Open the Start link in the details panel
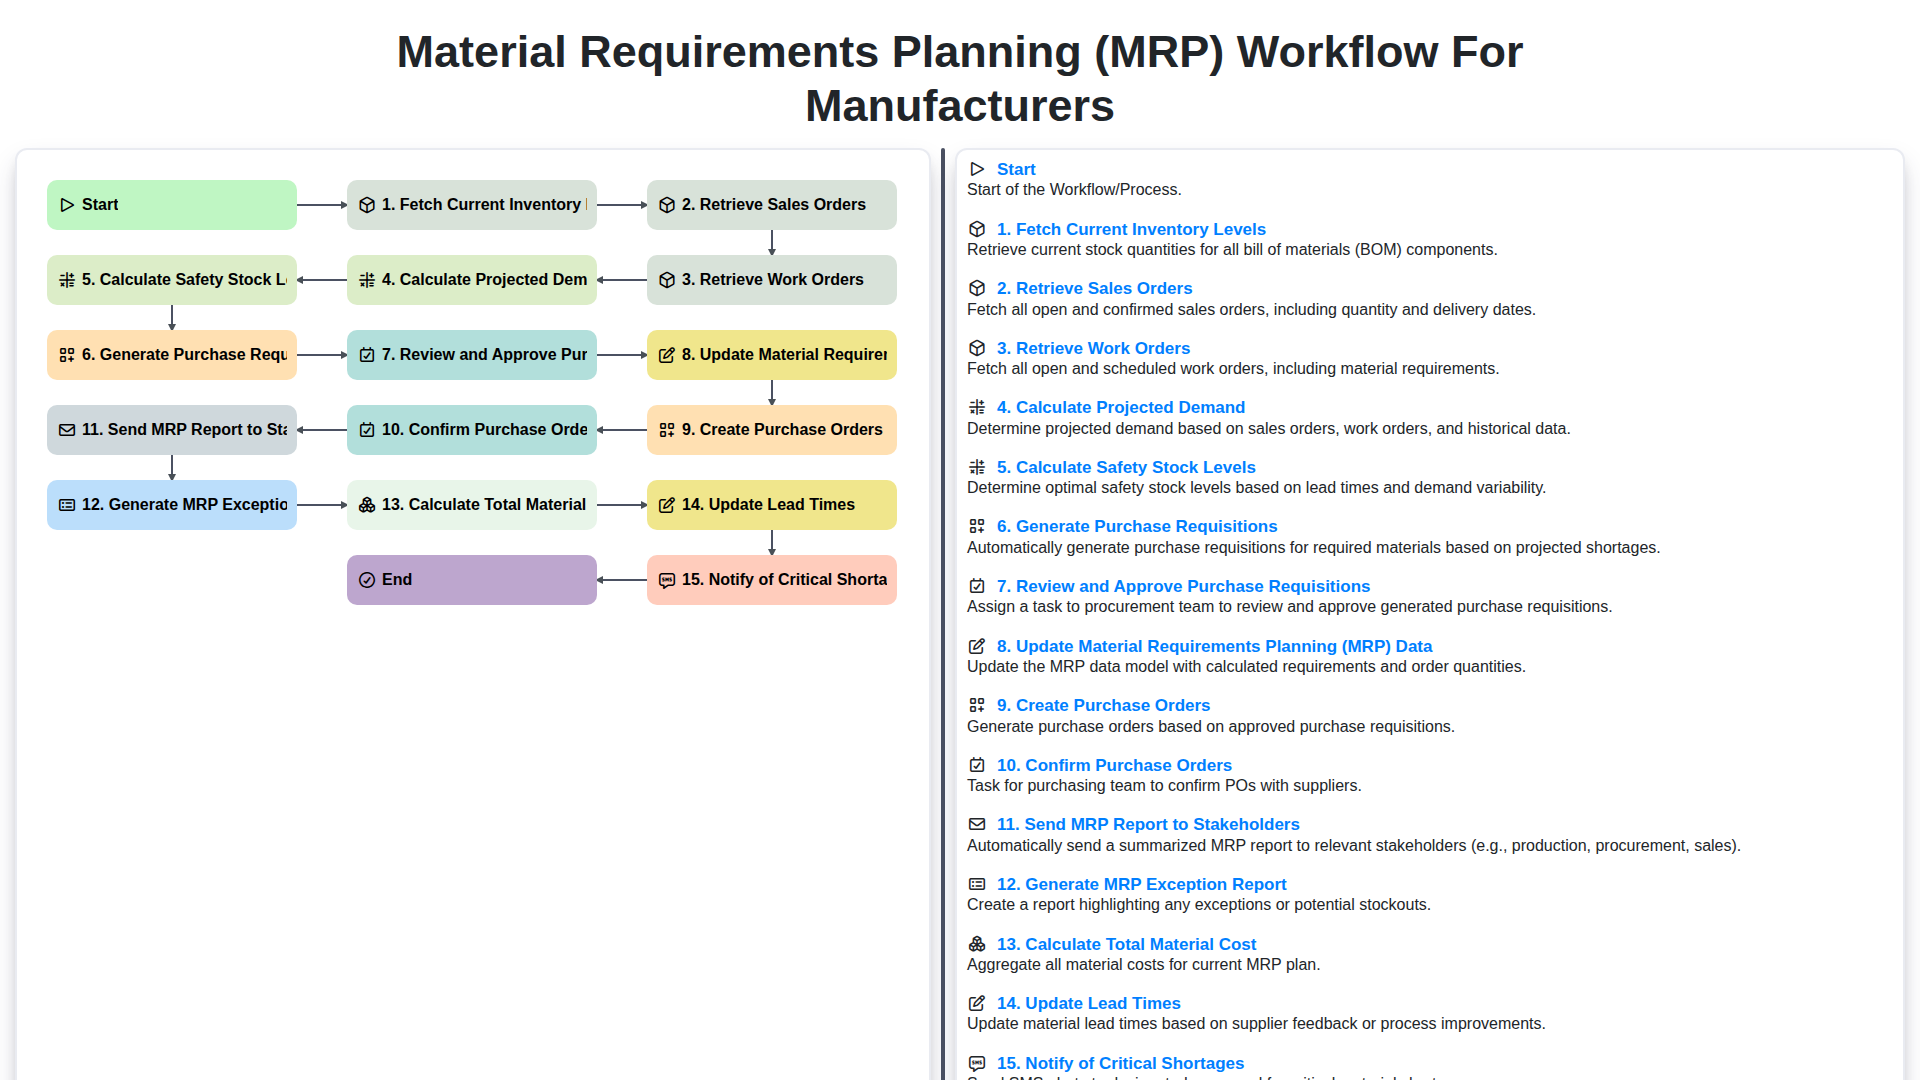Screen dimensions: 1920x1080 click(1016, 169)
